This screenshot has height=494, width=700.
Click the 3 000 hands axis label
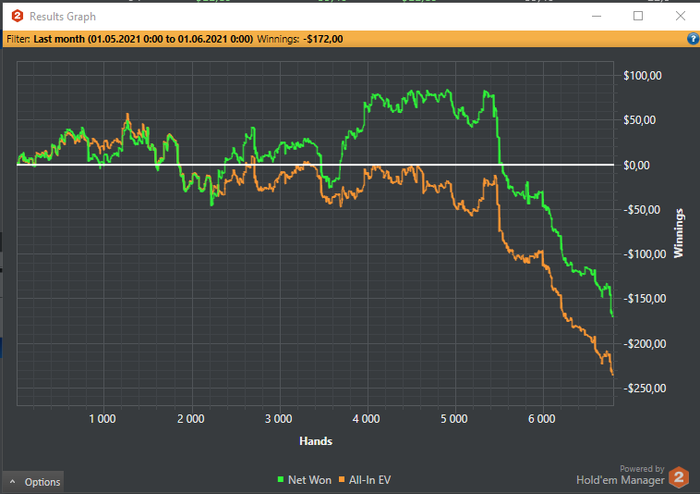[x=279, y=419]
